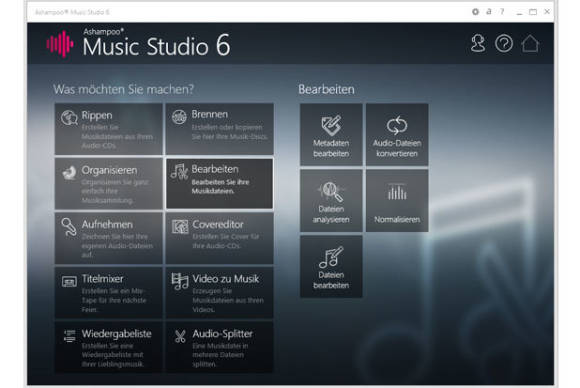
Task: Open settings gear in title bar
Action: click(x=475, y=12)
